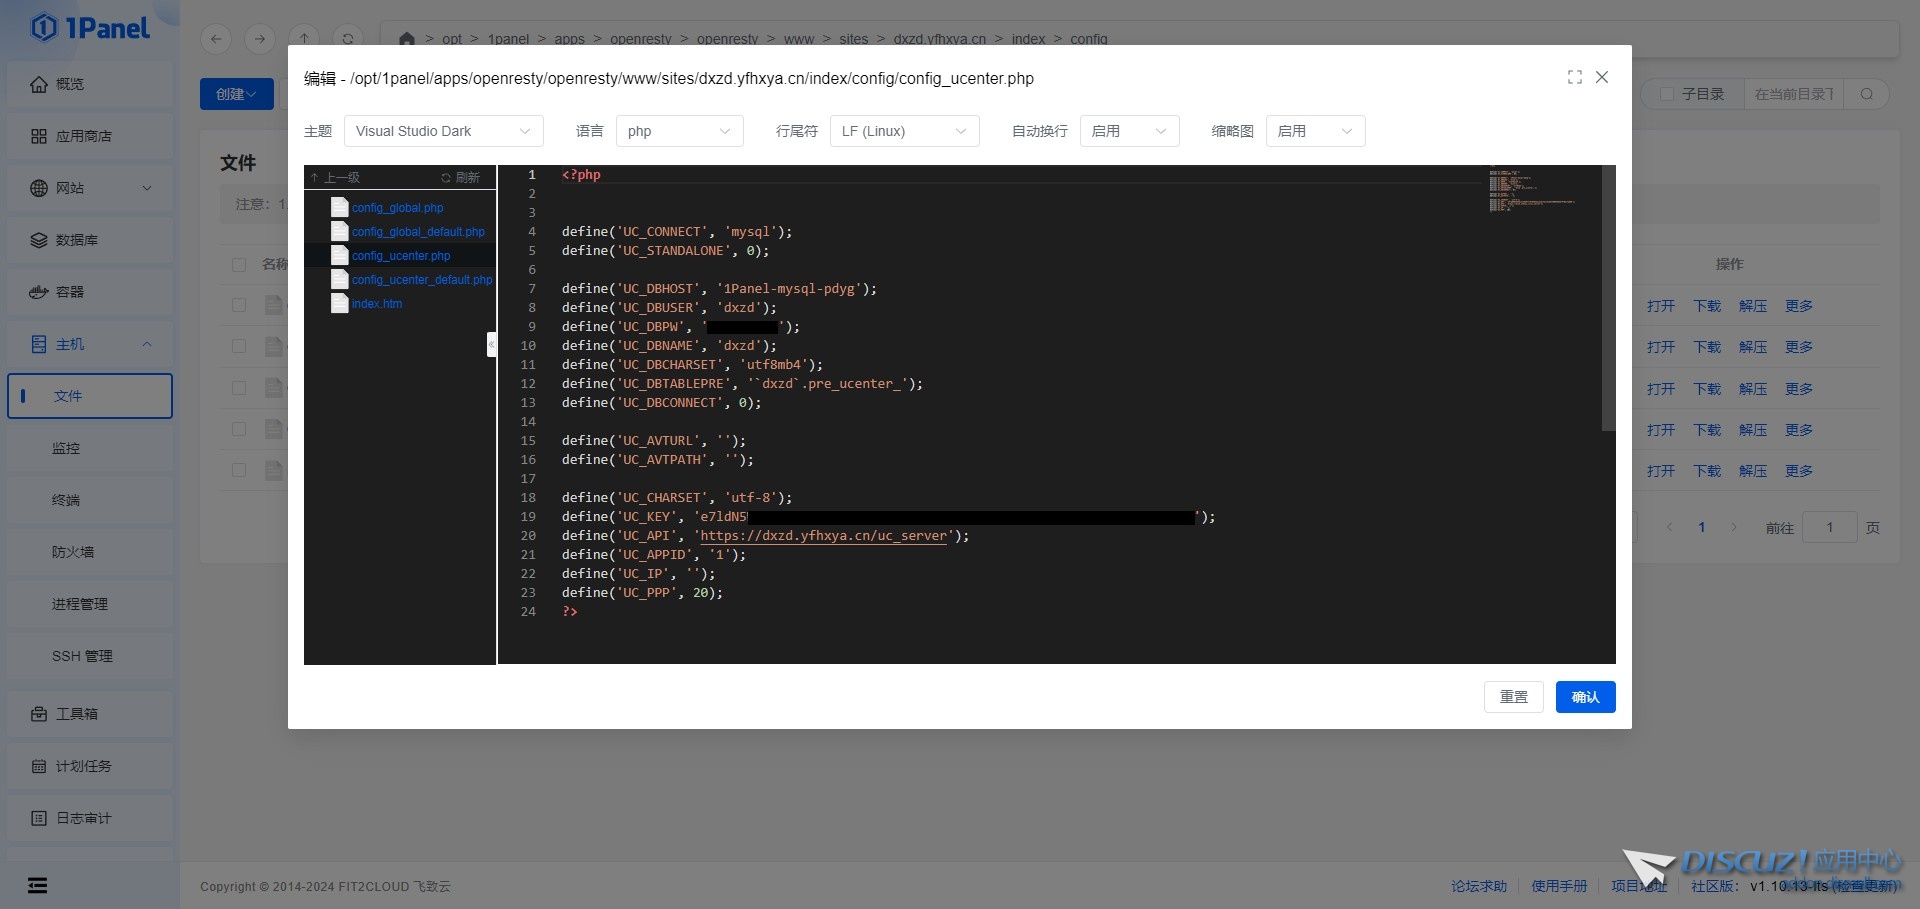This screenshot has height=909, width=1920.
Task: Click the pagination go-to page input
Action: point(1830,527)
